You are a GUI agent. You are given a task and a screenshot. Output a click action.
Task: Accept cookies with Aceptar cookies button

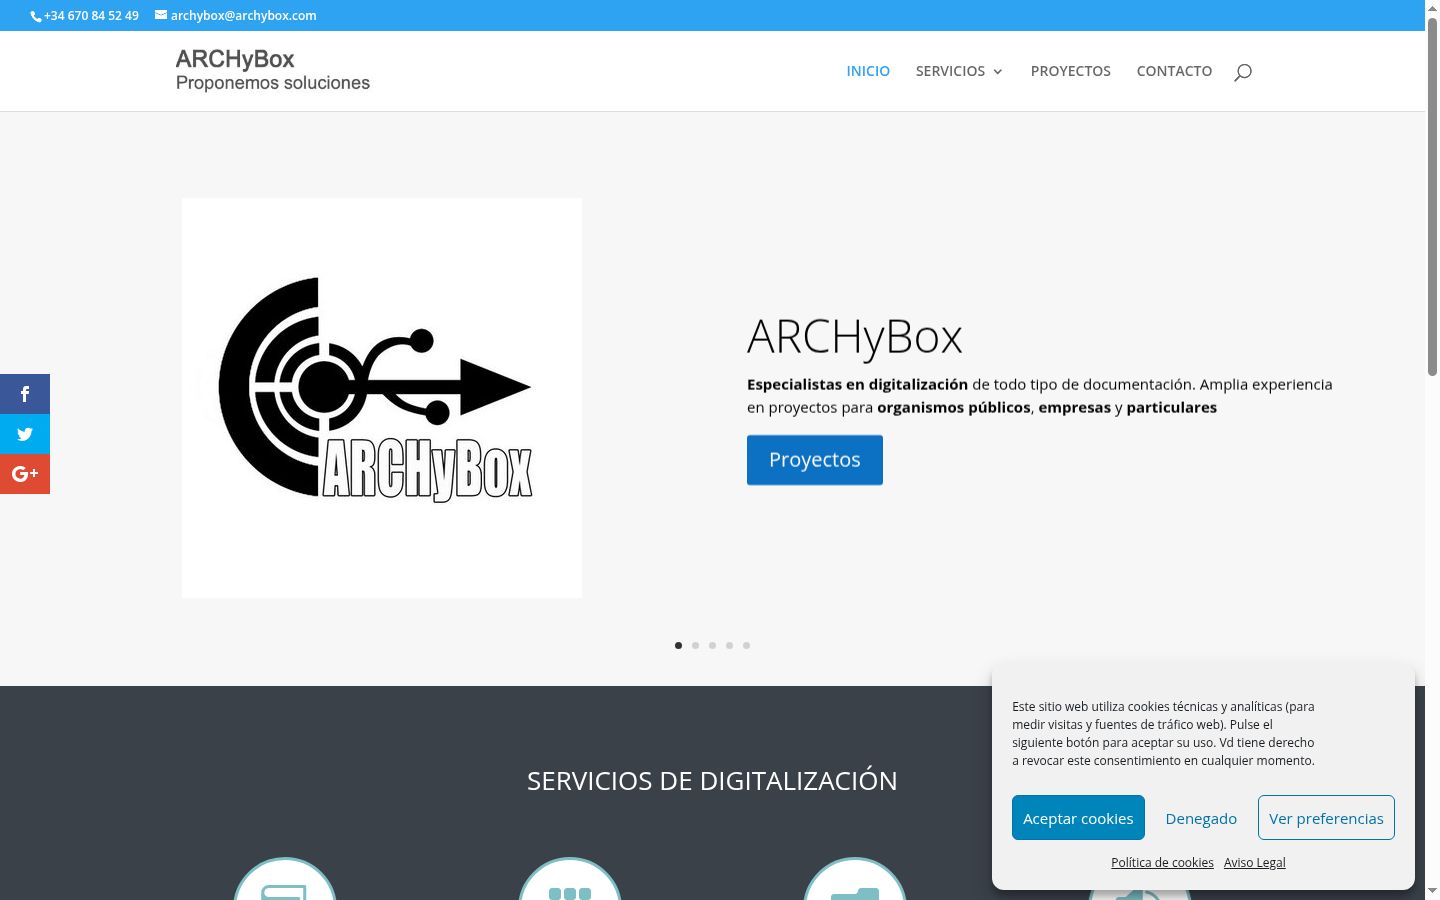pos(1078,818)
